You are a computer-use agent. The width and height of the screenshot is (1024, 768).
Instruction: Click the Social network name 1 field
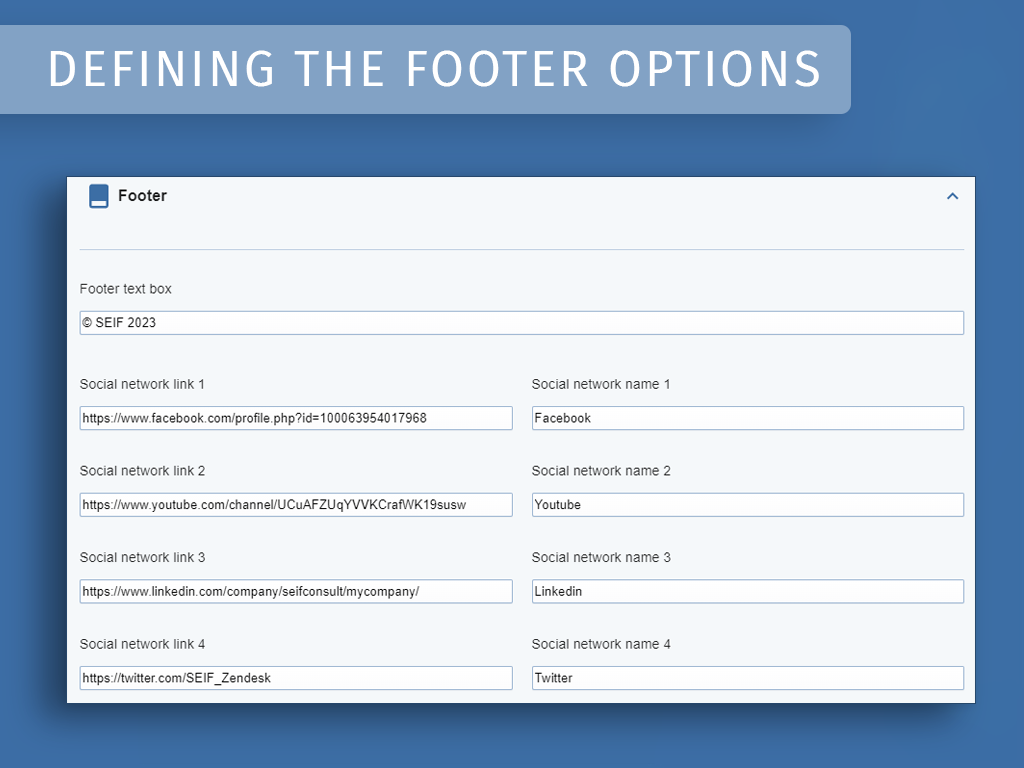747,418
